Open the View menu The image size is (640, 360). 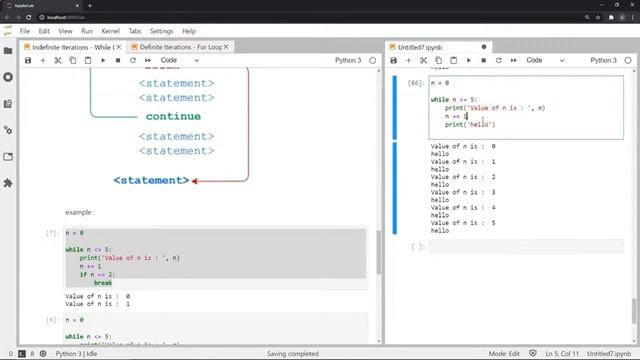coord(65,31)
